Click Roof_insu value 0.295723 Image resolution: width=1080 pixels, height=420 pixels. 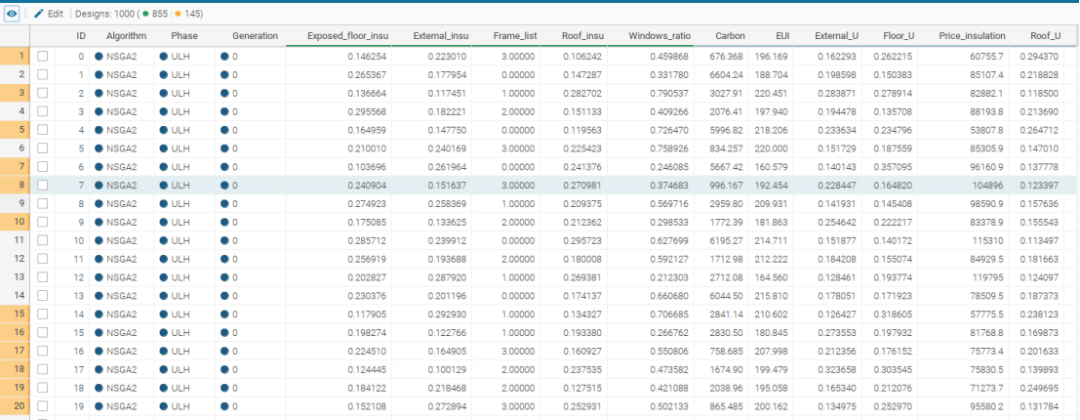click(582, 240)
